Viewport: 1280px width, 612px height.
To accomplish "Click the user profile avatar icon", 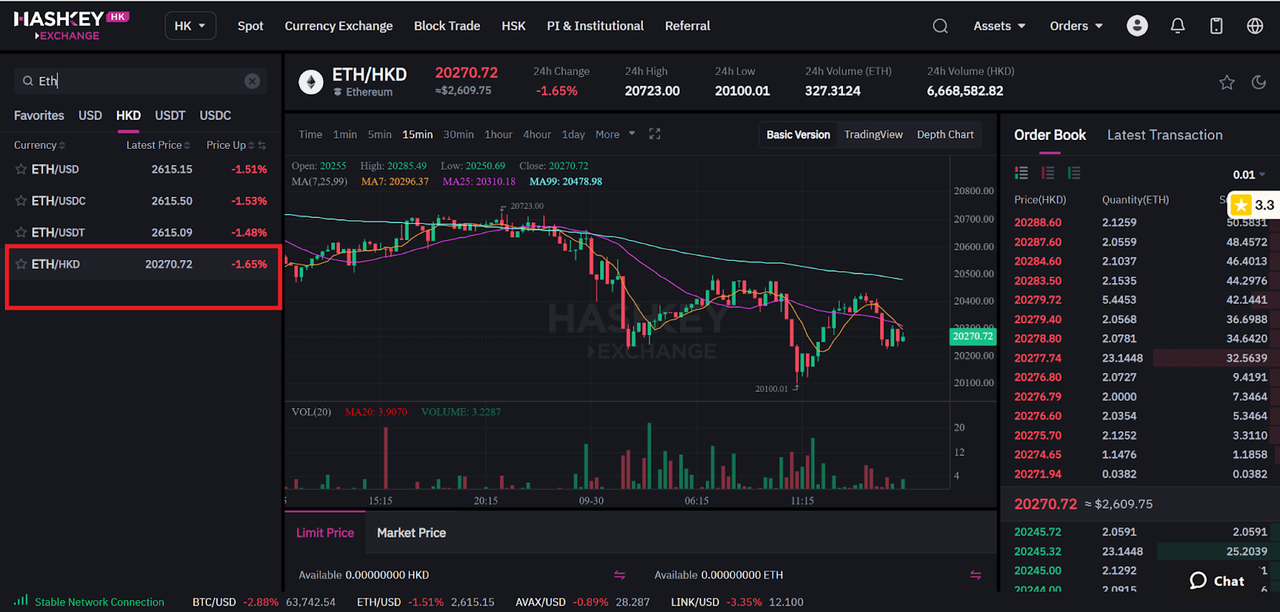I will 1137,26.
